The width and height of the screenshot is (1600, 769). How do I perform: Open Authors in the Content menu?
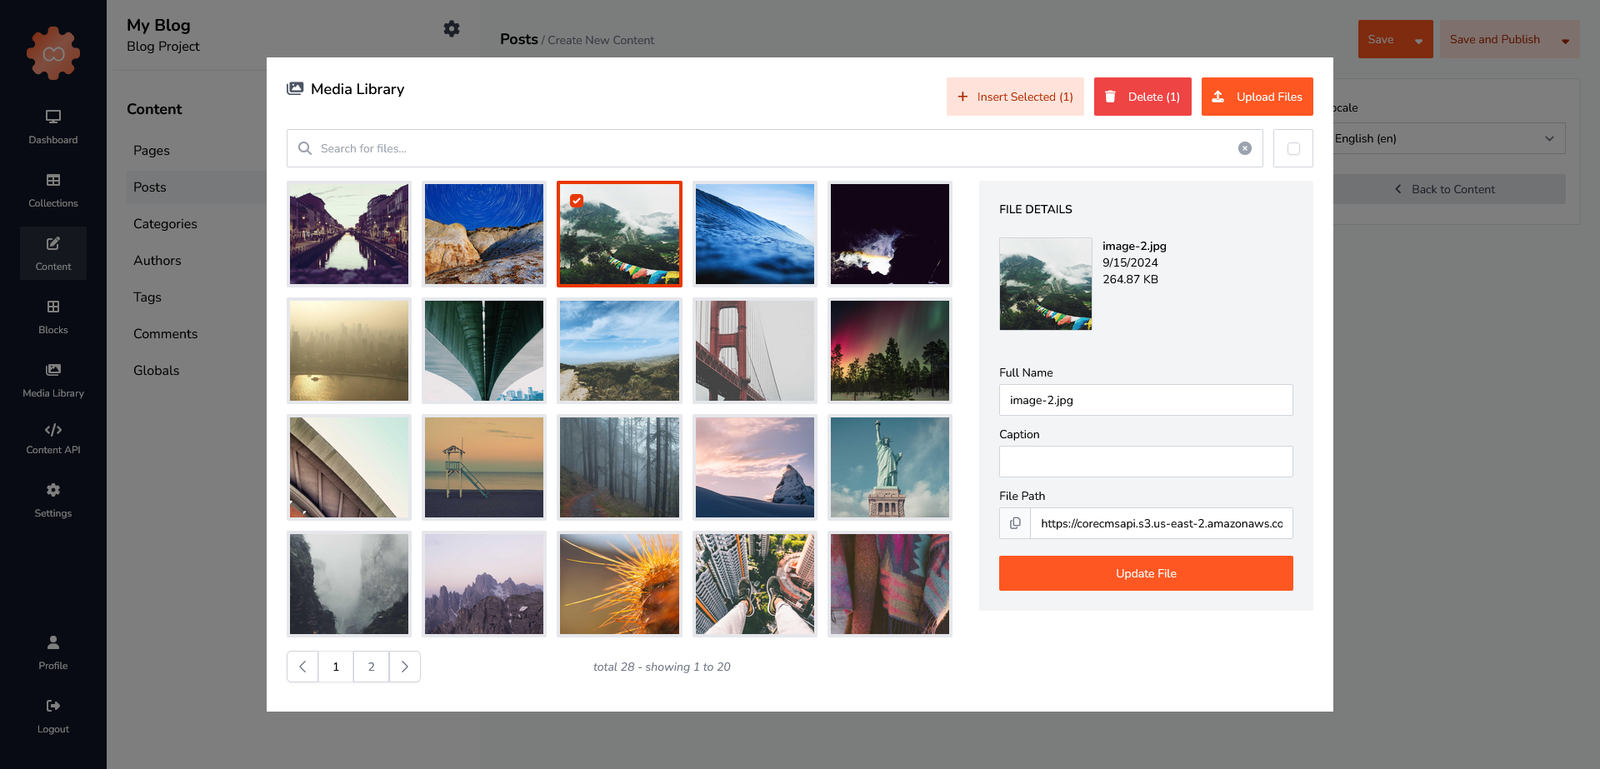coord(157,261)
